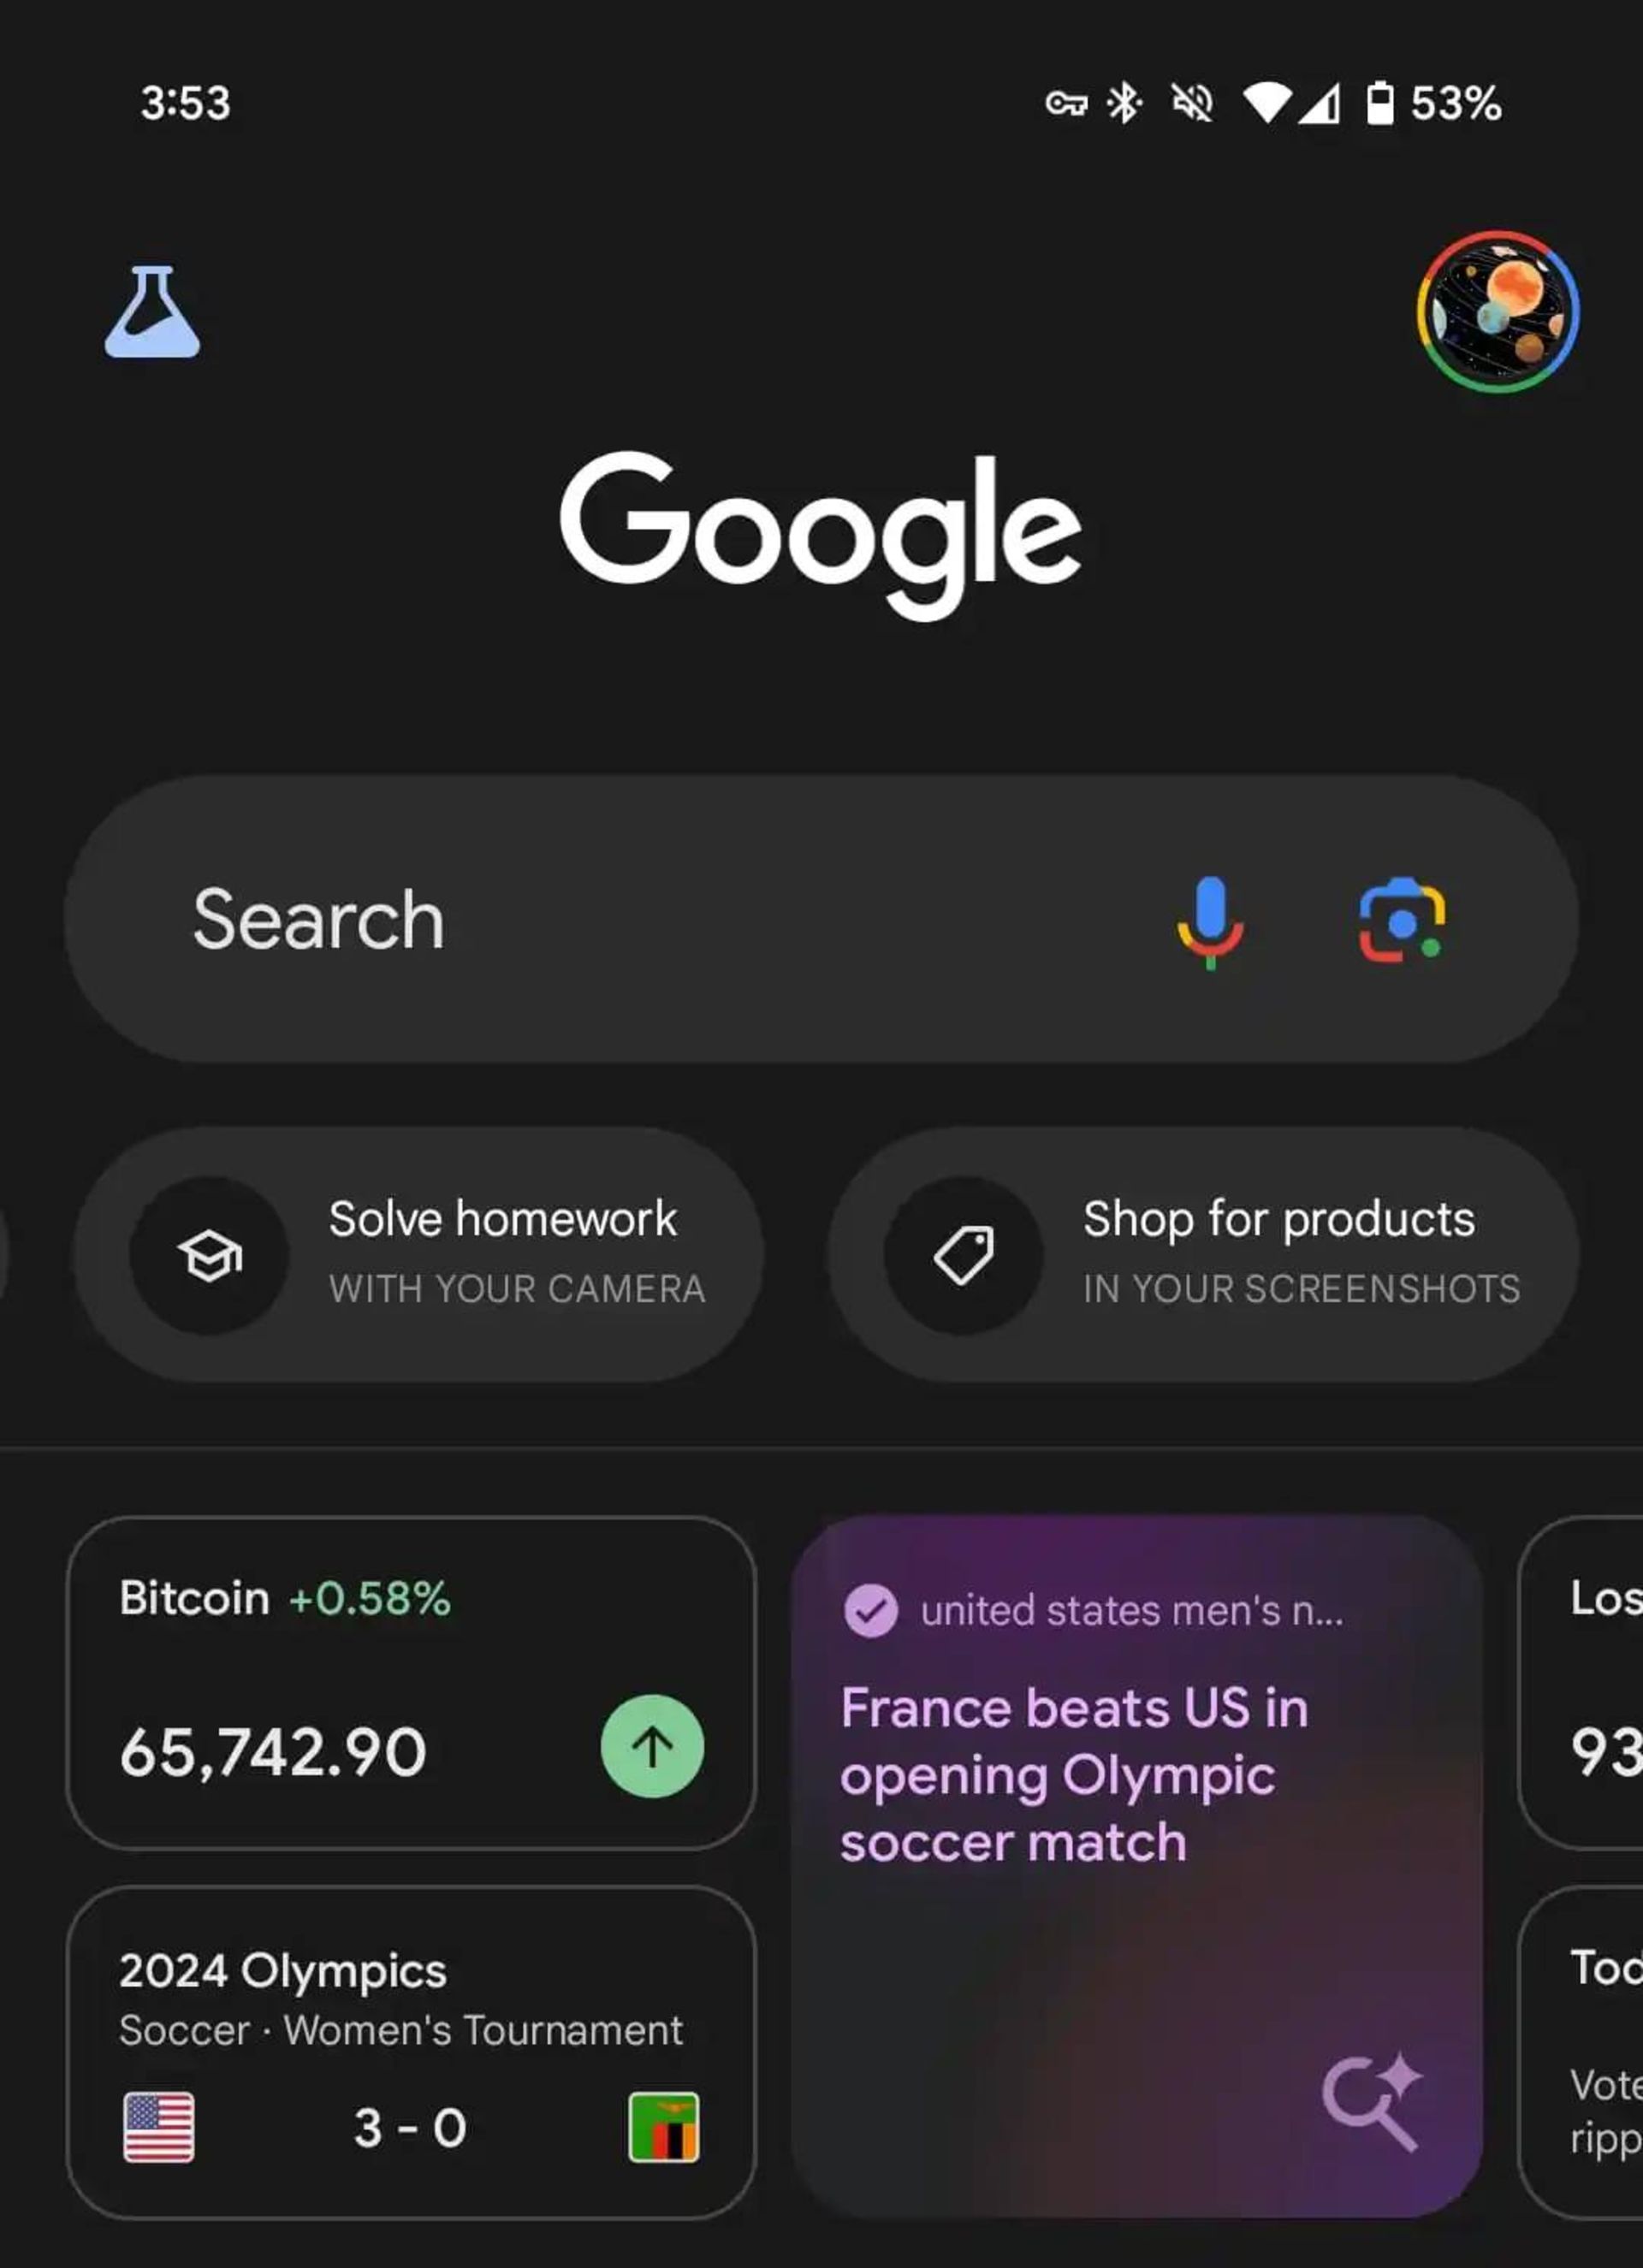This screenshot has height=2268, width=1643.
Task: Select Shop for products in screenshots
Action: (1203, 1255)
